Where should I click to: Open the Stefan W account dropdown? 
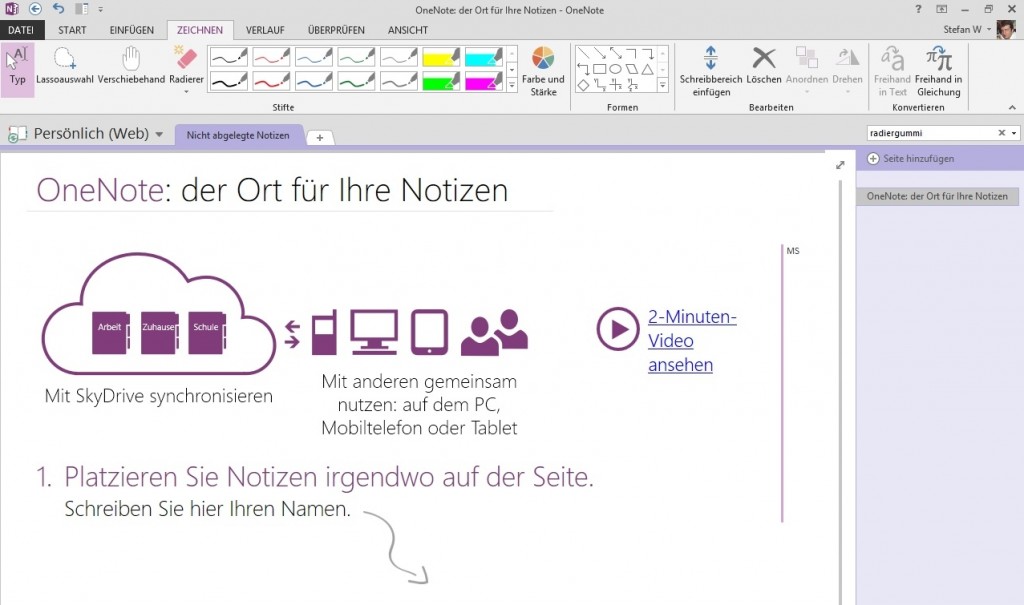(x=989, y=29)
